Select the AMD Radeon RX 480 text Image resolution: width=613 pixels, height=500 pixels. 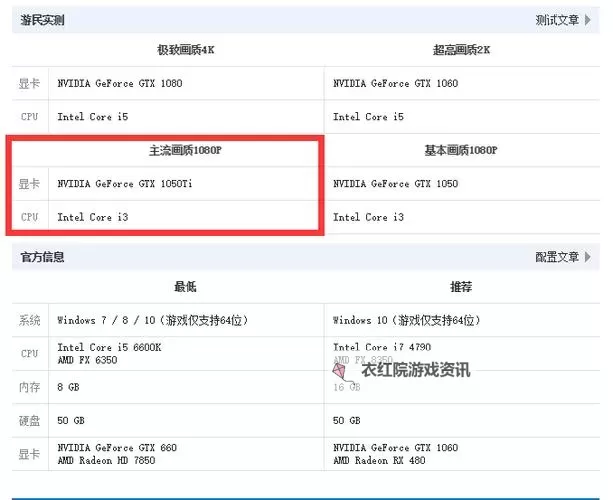[x=379, y=461]
